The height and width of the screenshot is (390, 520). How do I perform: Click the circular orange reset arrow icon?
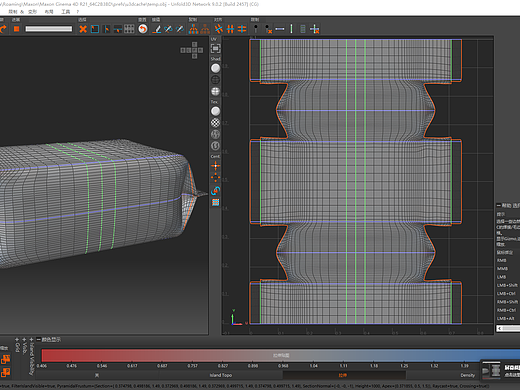pos(143,29)
